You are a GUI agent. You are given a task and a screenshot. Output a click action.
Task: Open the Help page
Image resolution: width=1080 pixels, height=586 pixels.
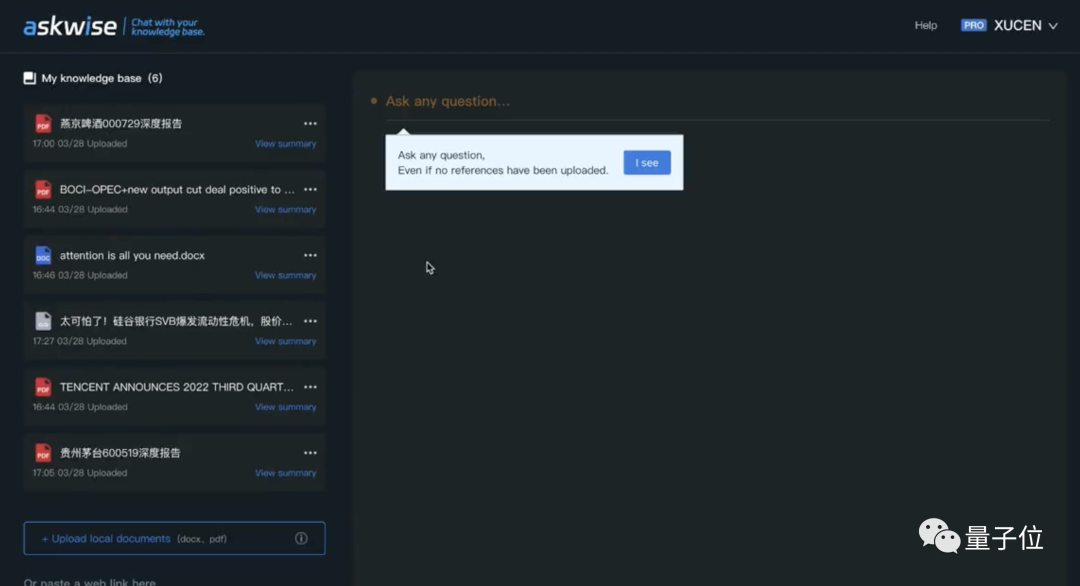(x=926, y=26)
